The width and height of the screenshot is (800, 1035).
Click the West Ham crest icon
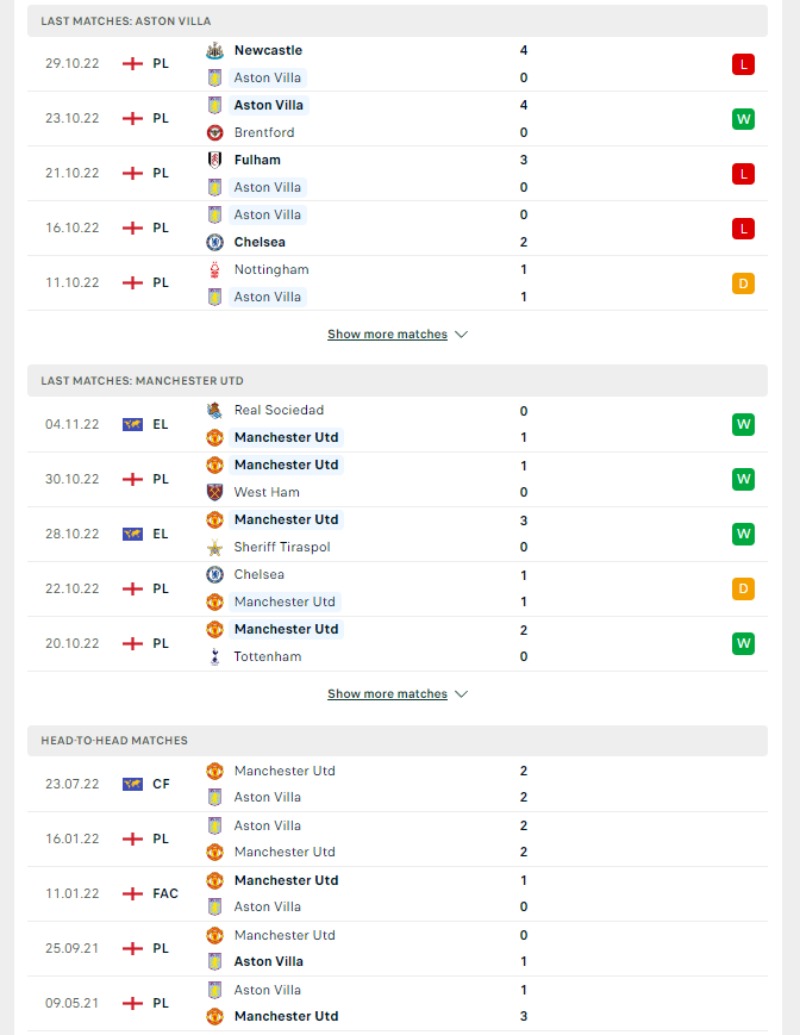point(215,492)
